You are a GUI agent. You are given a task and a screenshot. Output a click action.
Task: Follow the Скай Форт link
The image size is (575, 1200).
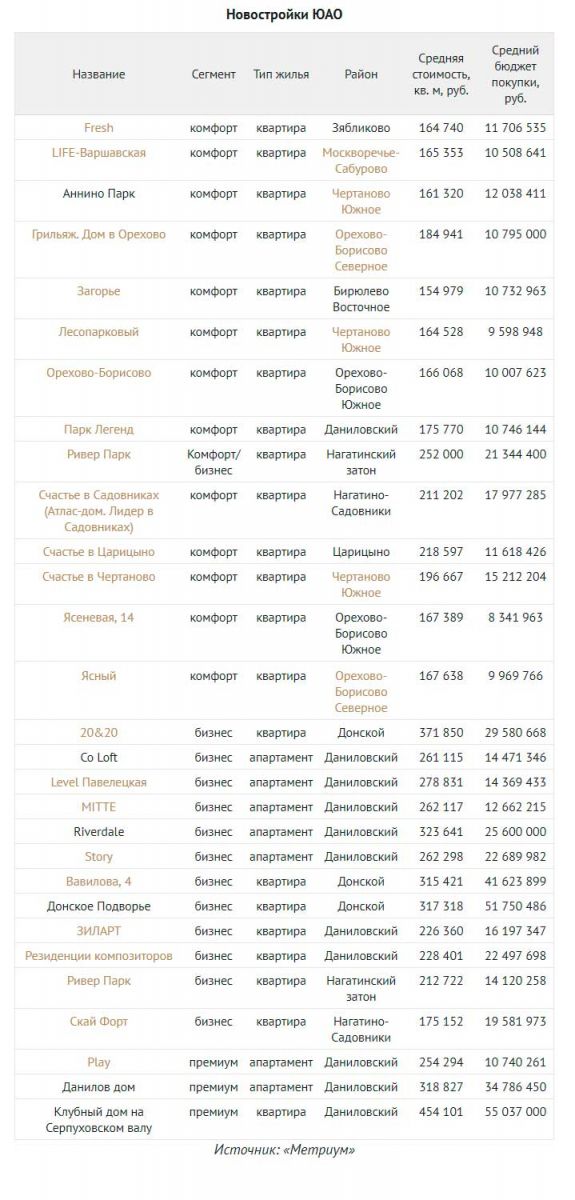pos(98,1022)
